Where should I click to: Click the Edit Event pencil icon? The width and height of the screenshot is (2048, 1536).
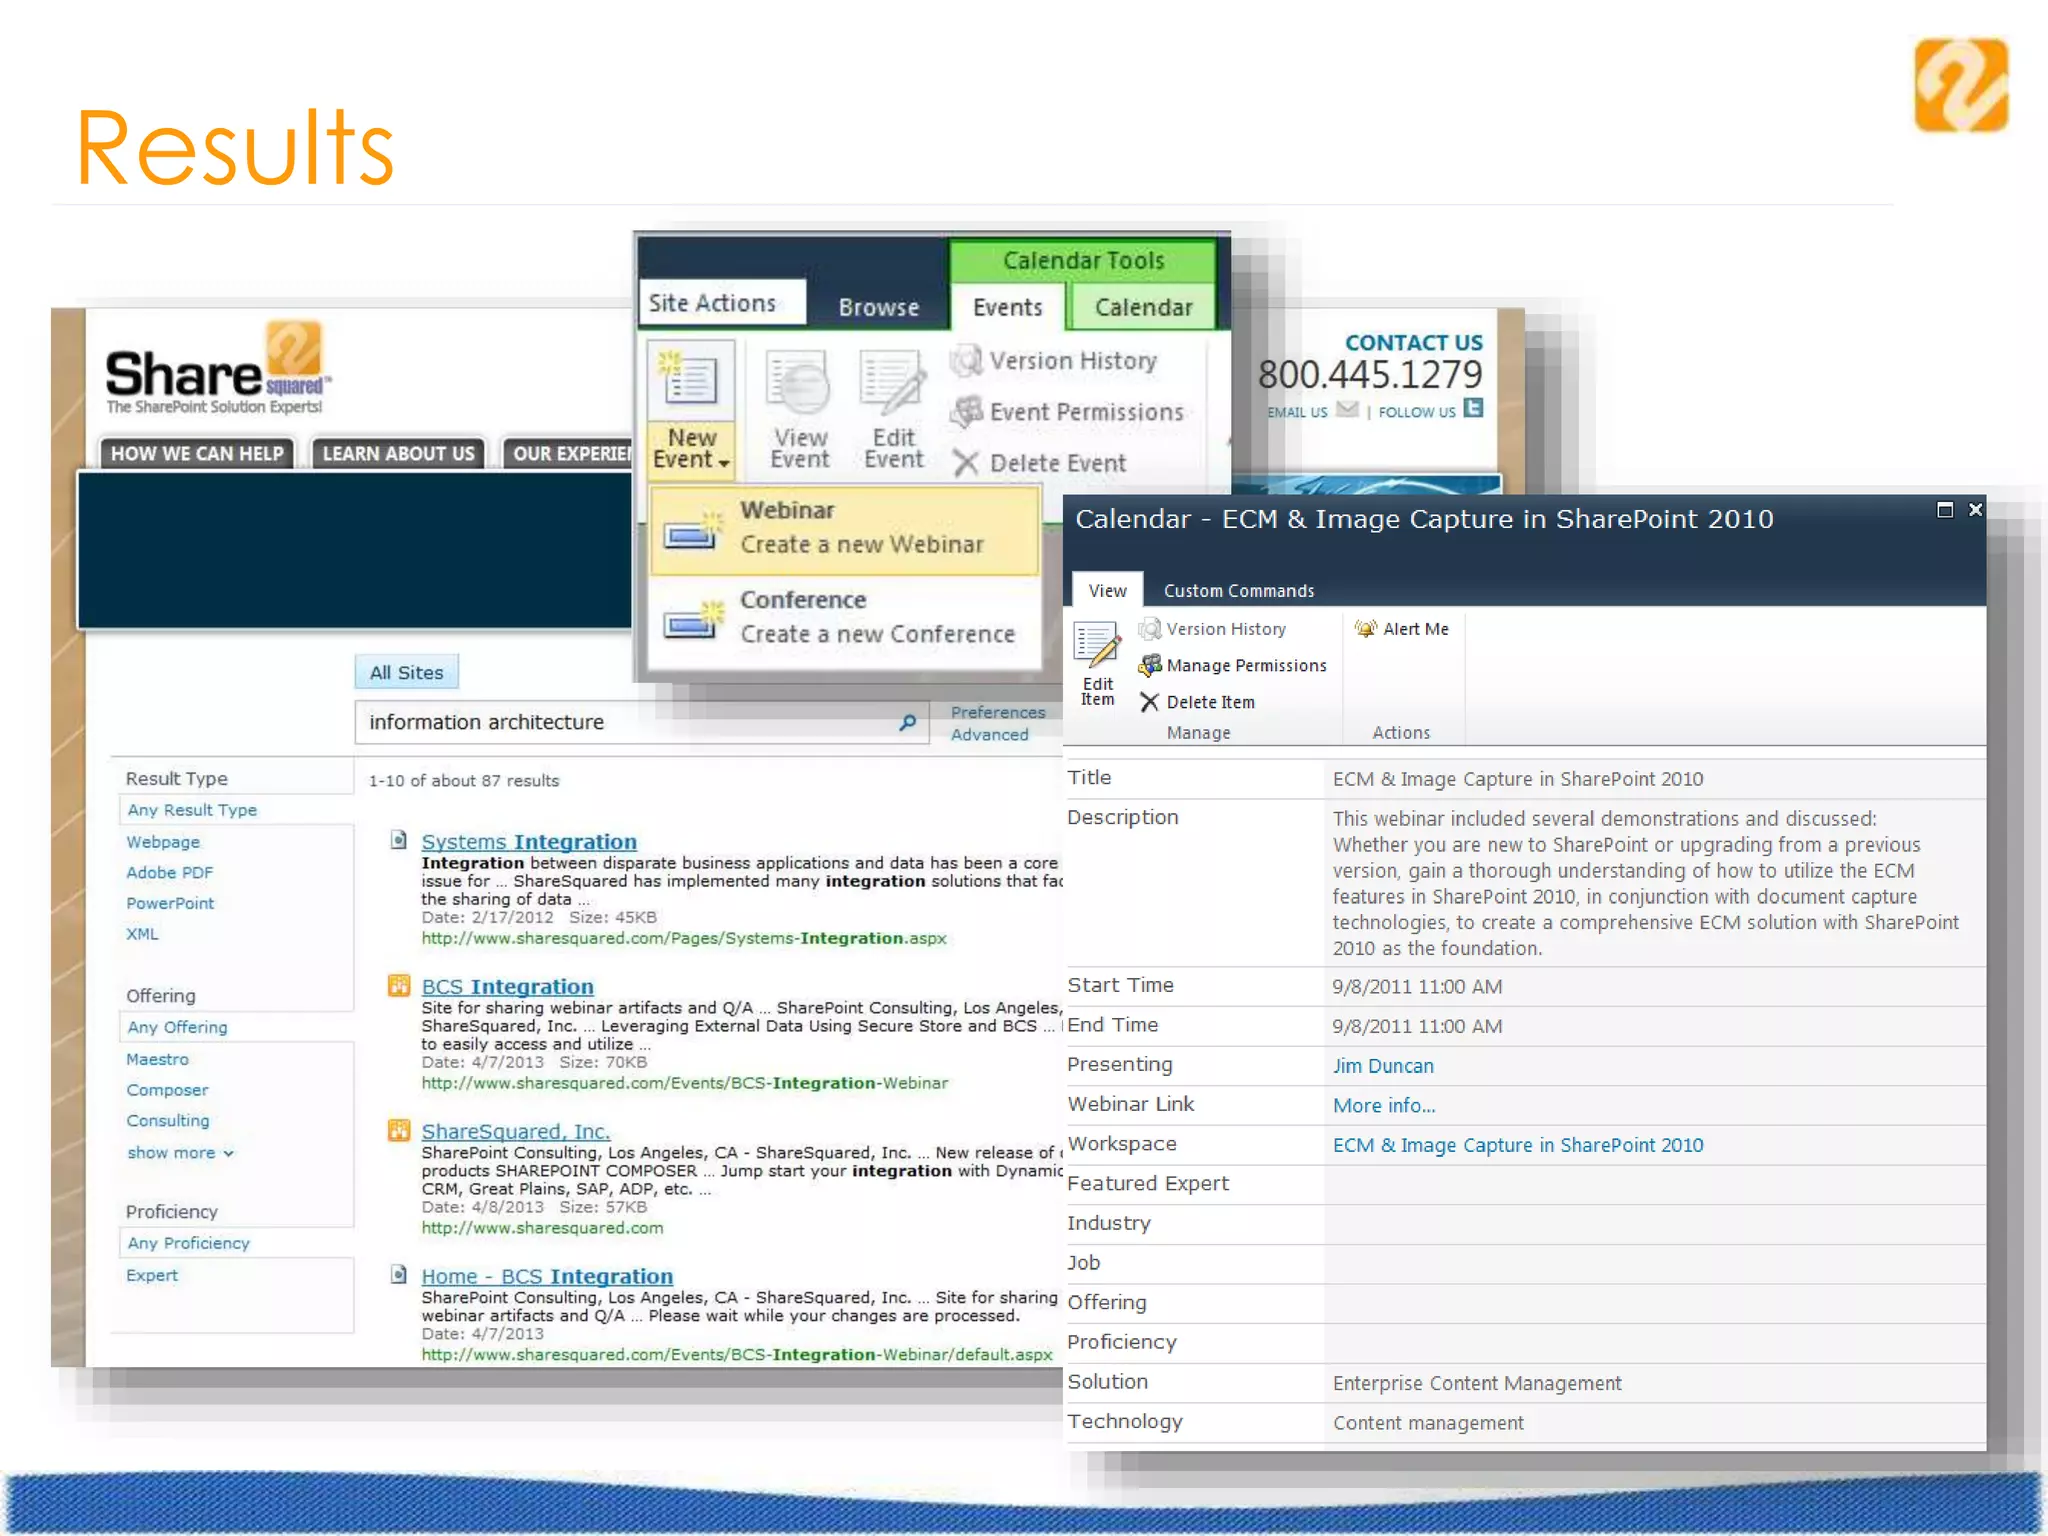[892, 384]
